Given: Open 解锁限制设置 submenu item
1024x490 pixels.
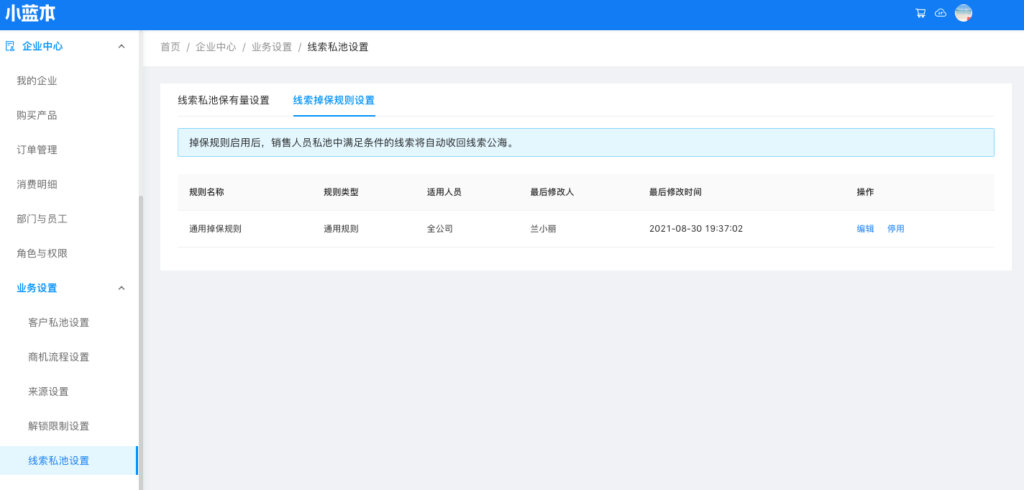Looking at the screenshot, I should click(x=59, y=426).
